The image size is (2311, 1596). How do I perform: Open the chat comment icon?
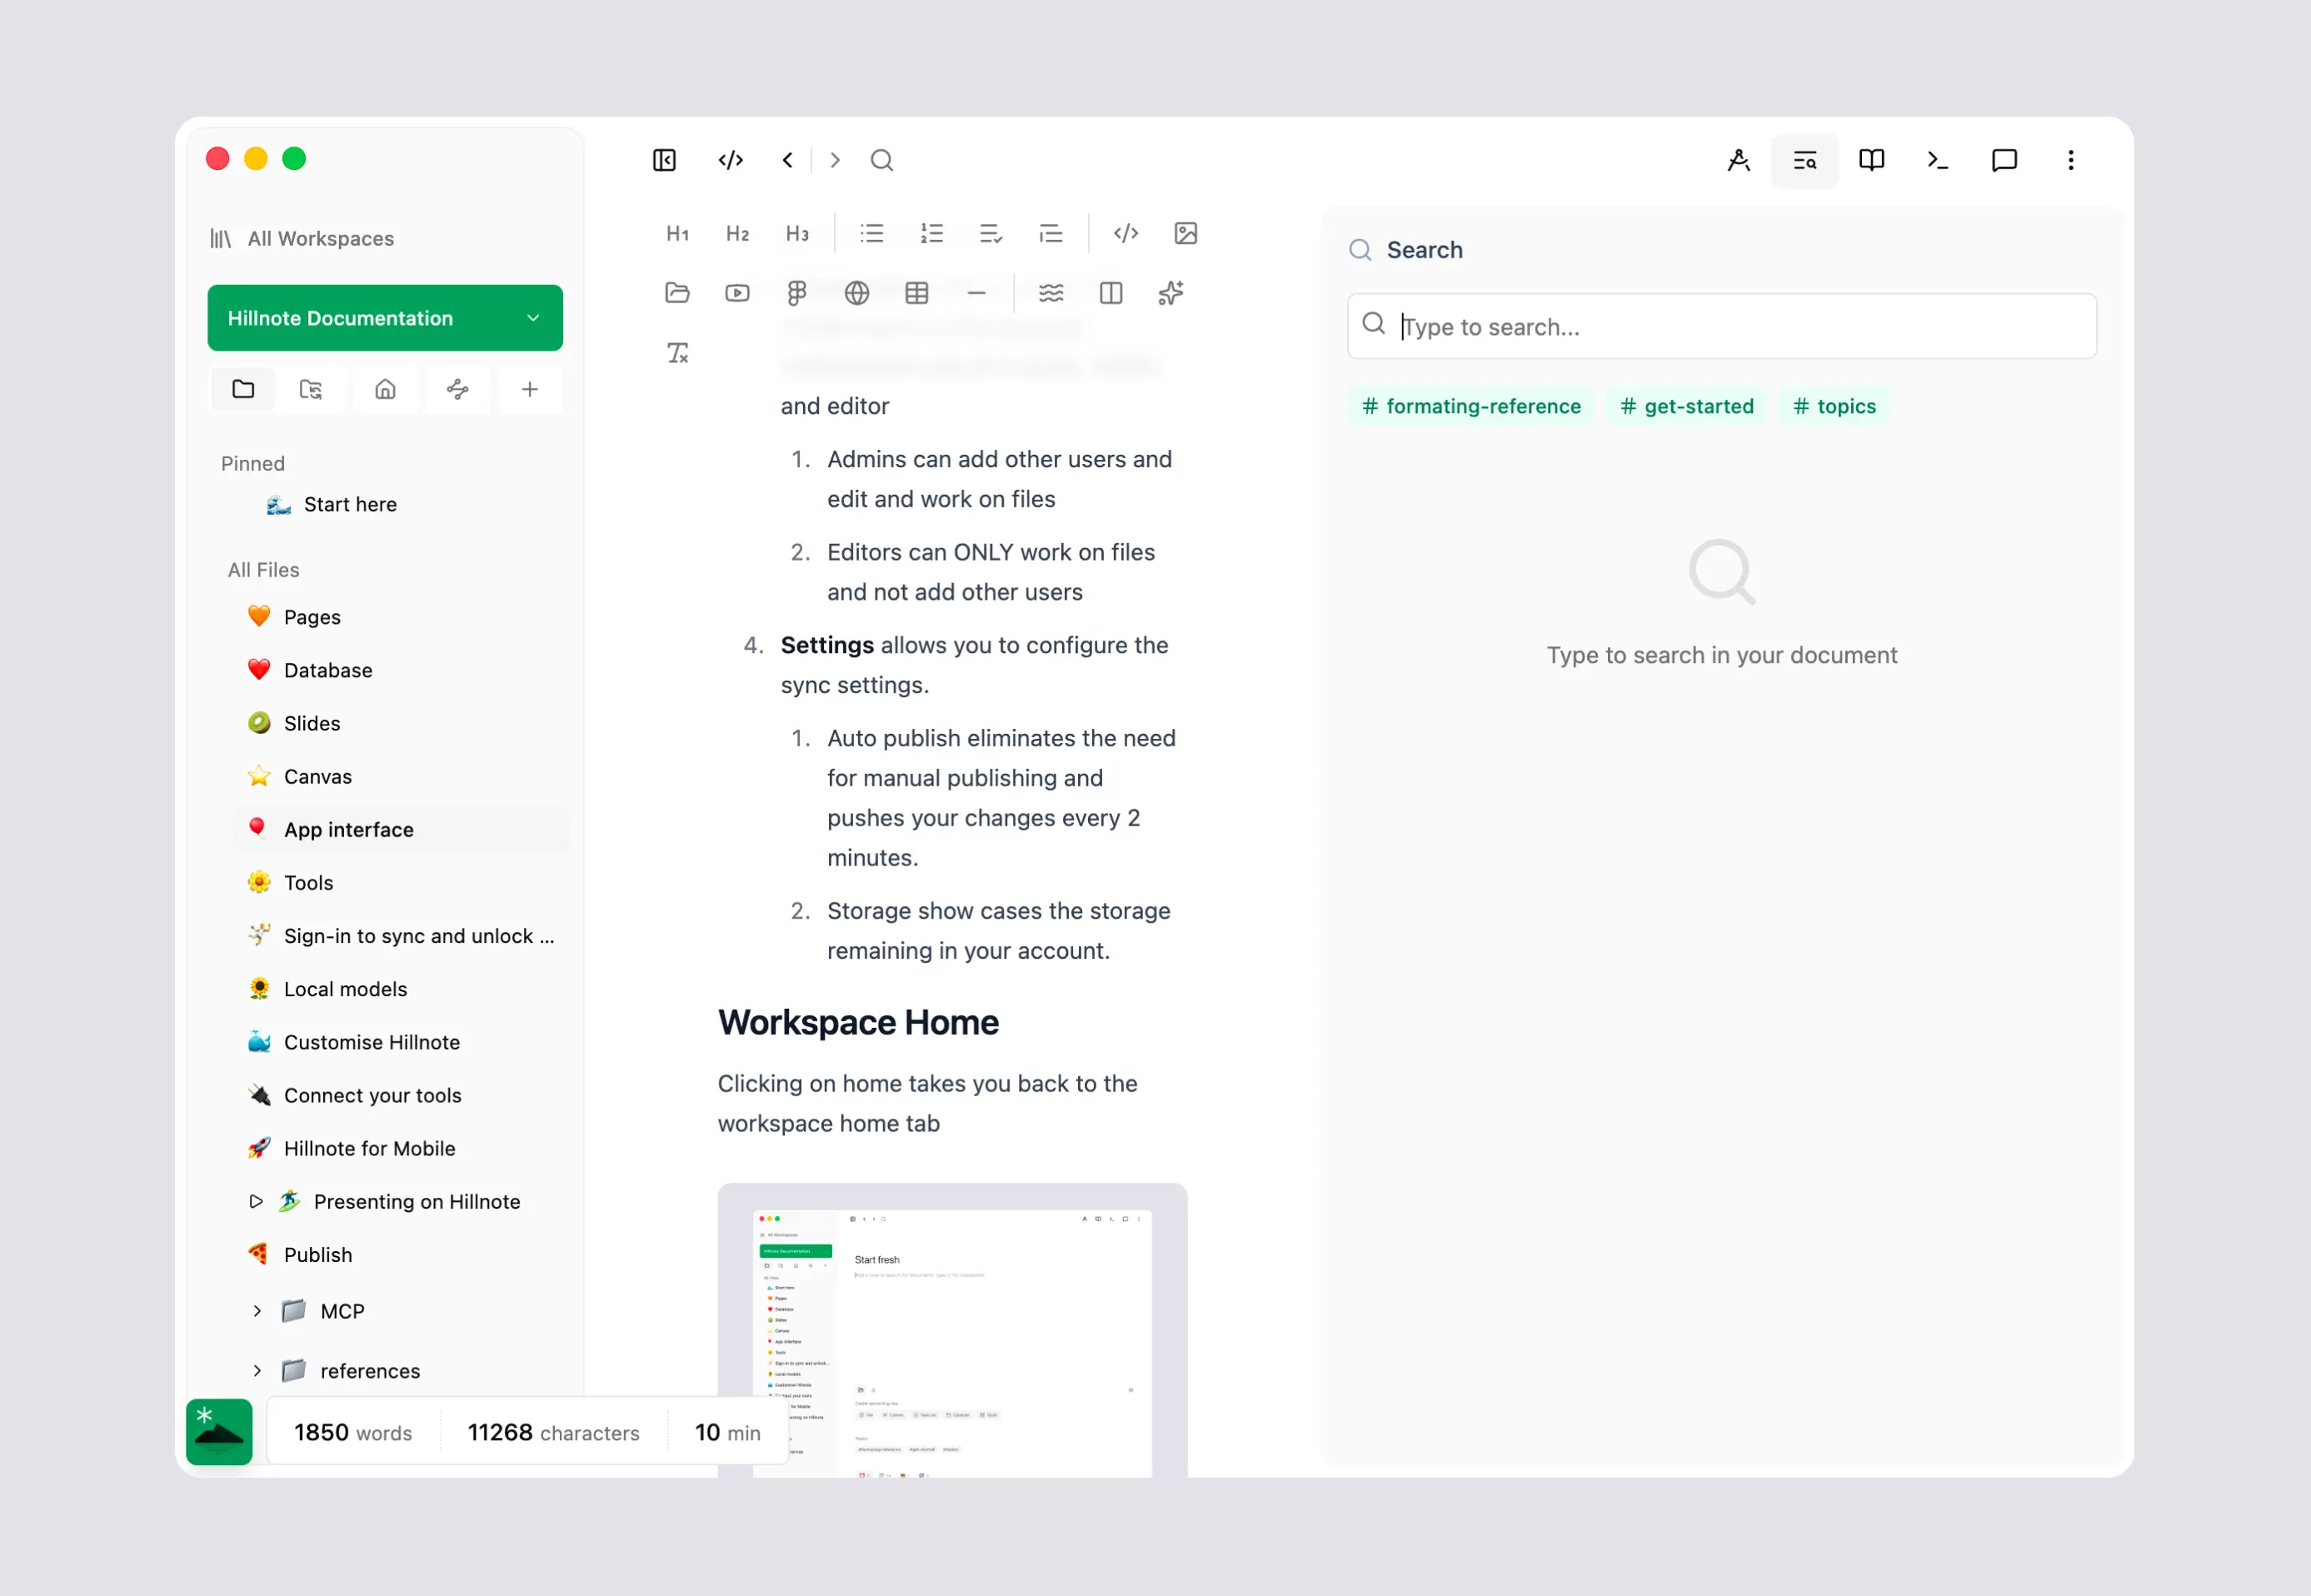(2004, 160)
